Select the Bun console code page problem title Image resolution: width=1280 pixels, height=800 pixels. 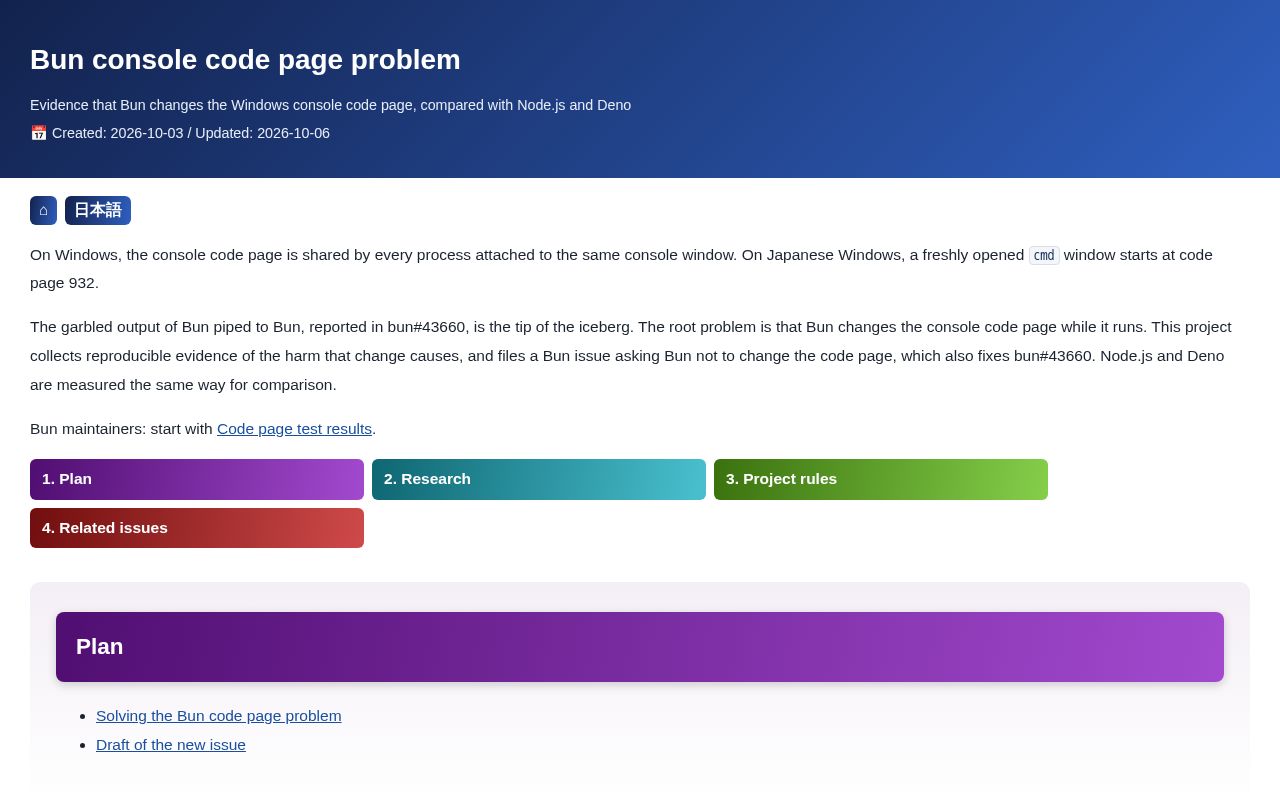(245, 60)
